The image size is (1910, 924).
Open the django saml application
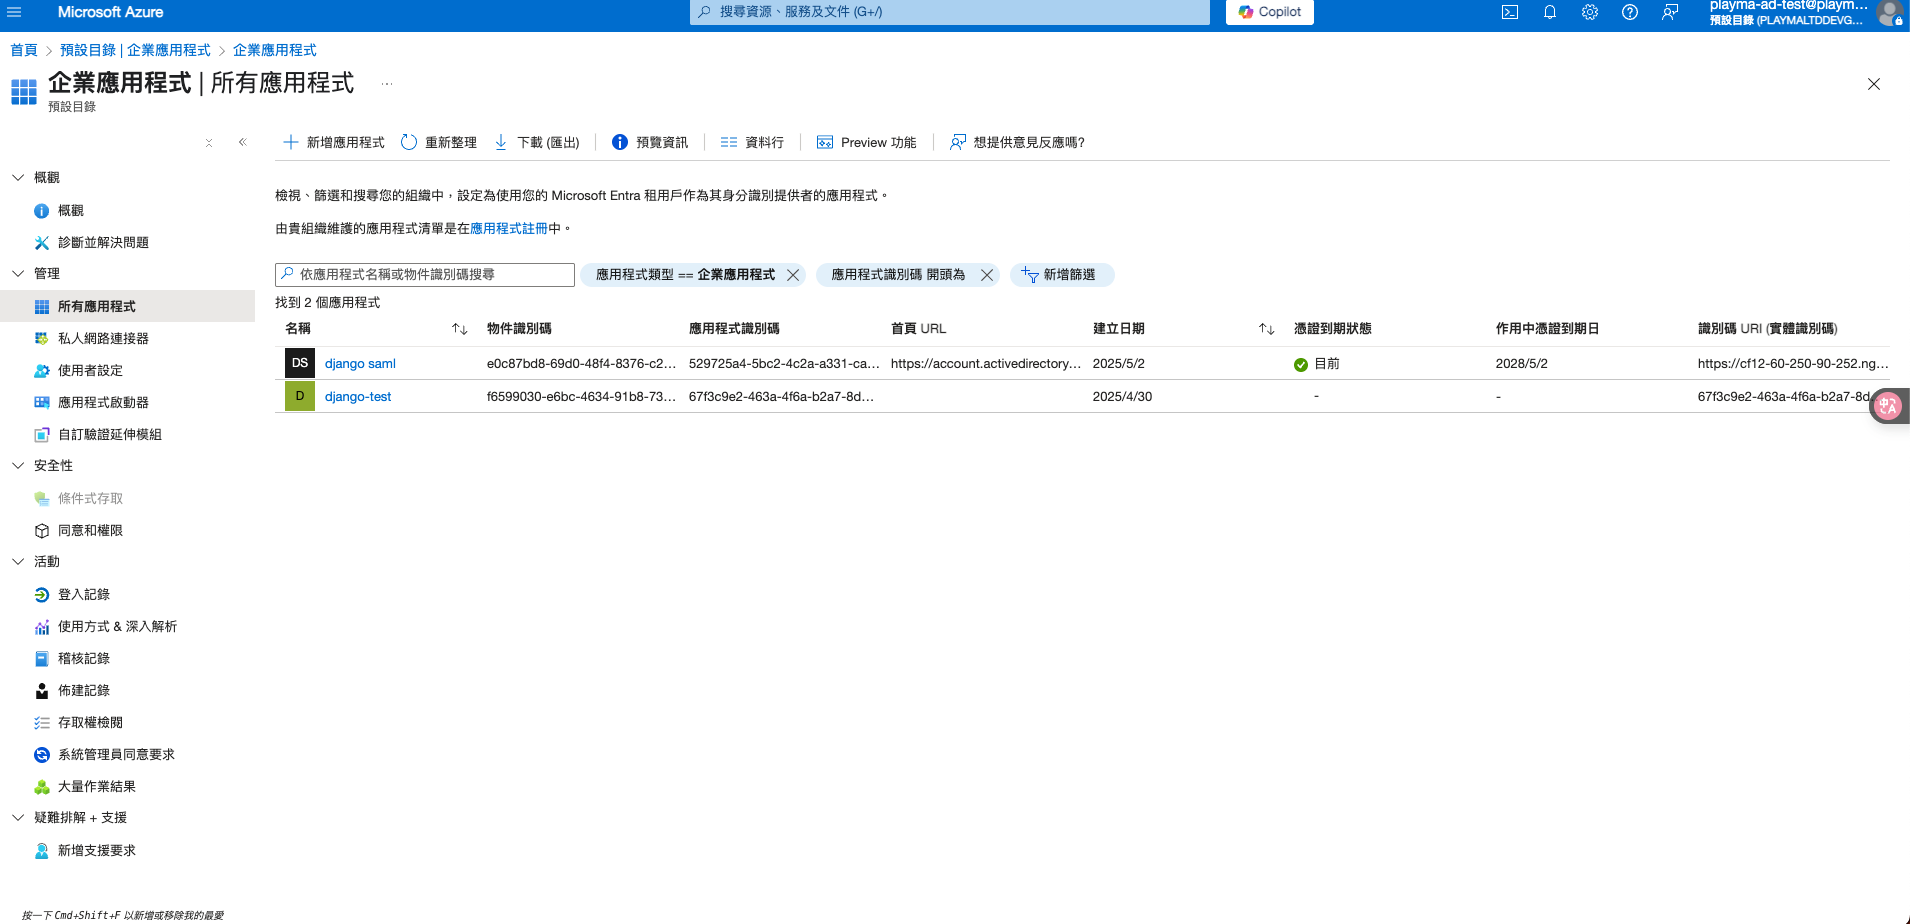[x=360, y=363]
